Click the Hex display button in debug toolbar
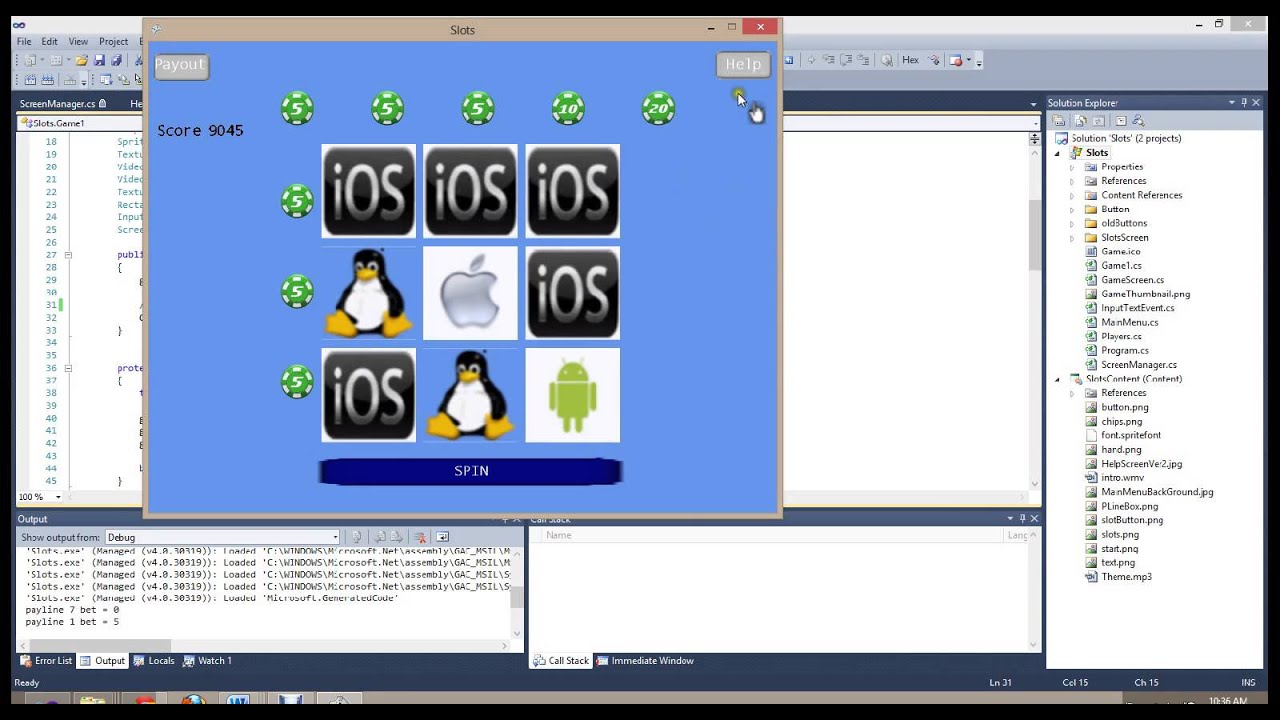1280x720 pixels. (910, 60)
